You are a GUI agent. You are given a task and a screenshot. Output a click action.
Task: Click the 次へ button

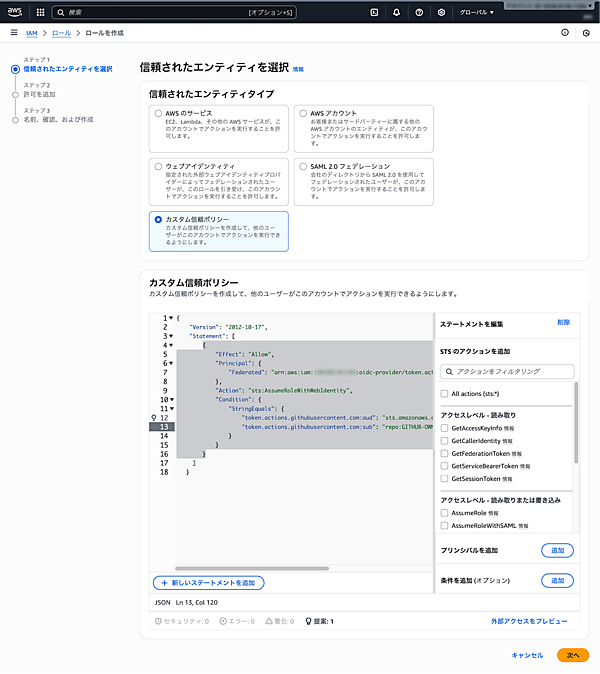(573, 655)
